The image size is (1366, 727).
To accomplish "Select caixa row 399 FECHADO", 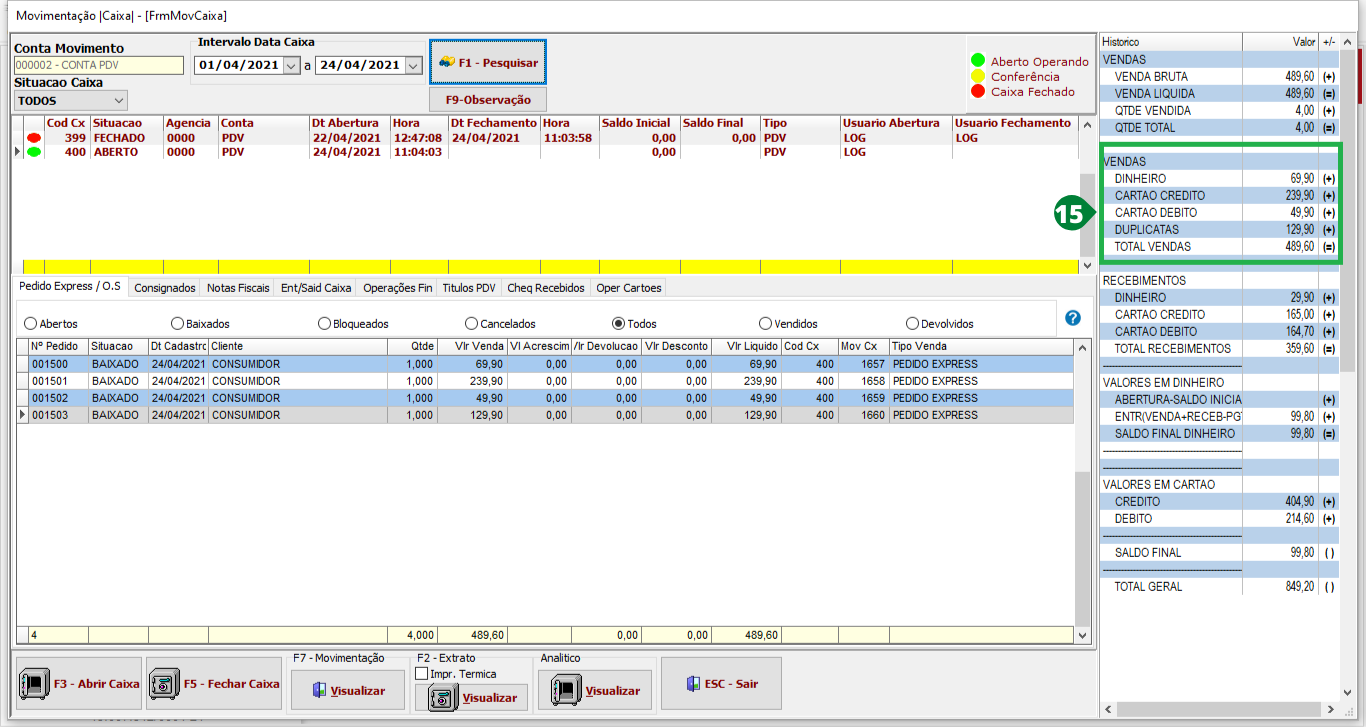I will click(x=545, y=138).
